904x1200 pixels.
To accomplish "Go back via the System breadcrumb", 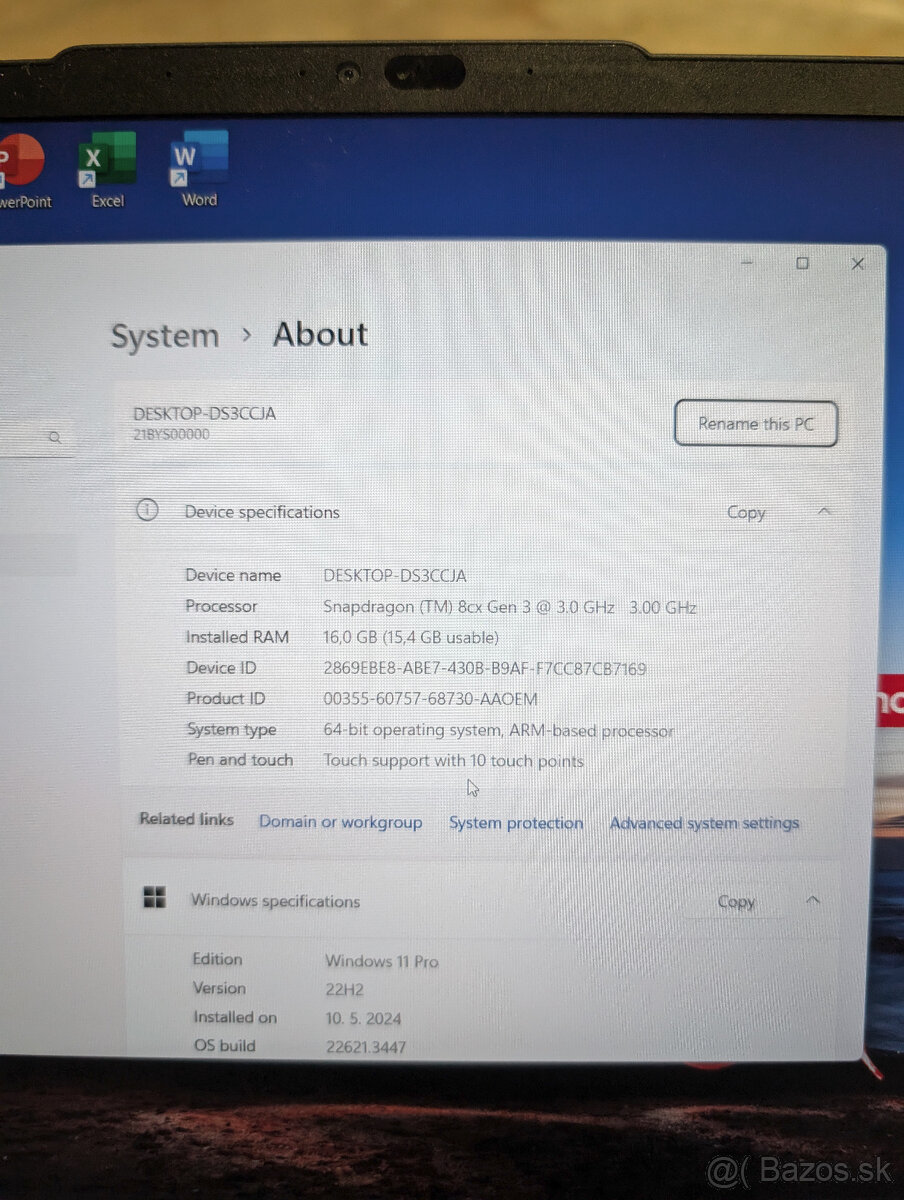I will click(164, 336).
